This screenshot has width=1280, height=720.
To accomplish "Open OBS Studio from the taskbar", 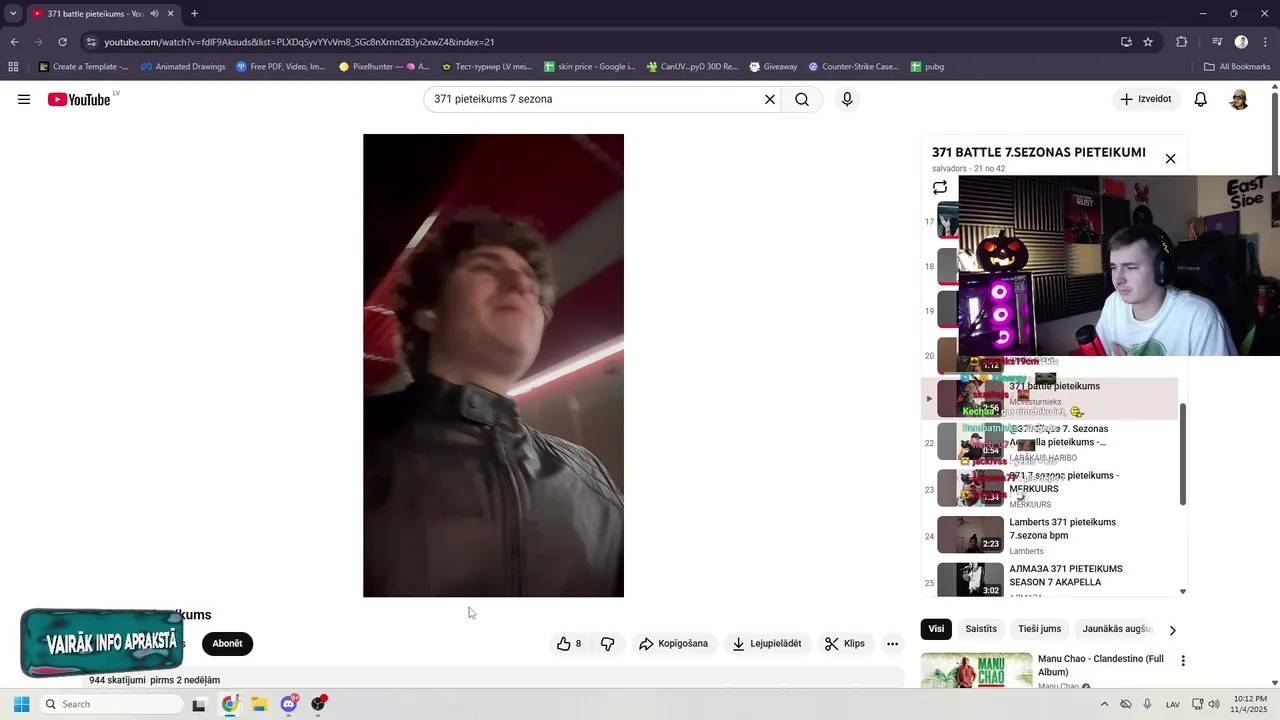I will pyautogui.click(x=319, y=704).
